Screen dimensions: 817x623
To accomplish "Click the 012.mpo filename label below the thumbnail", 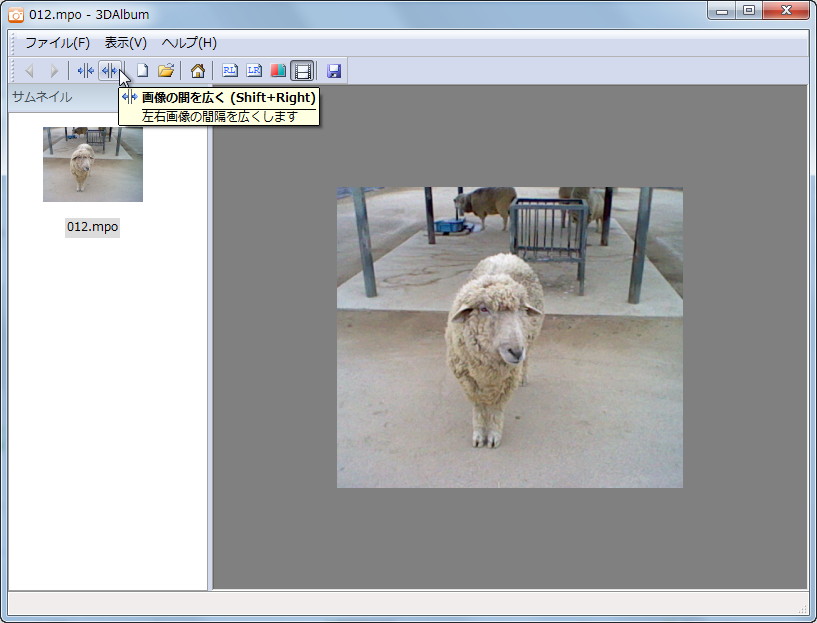I will click(92, 227).
